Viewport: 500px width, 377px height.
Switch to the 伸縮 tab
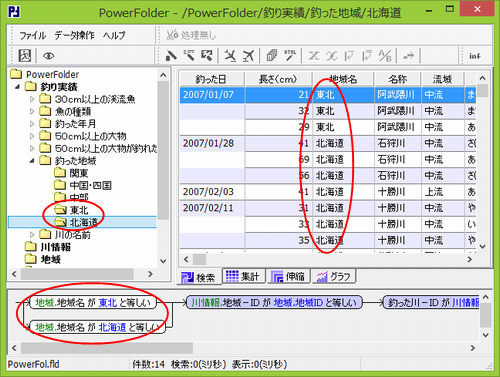288,276
